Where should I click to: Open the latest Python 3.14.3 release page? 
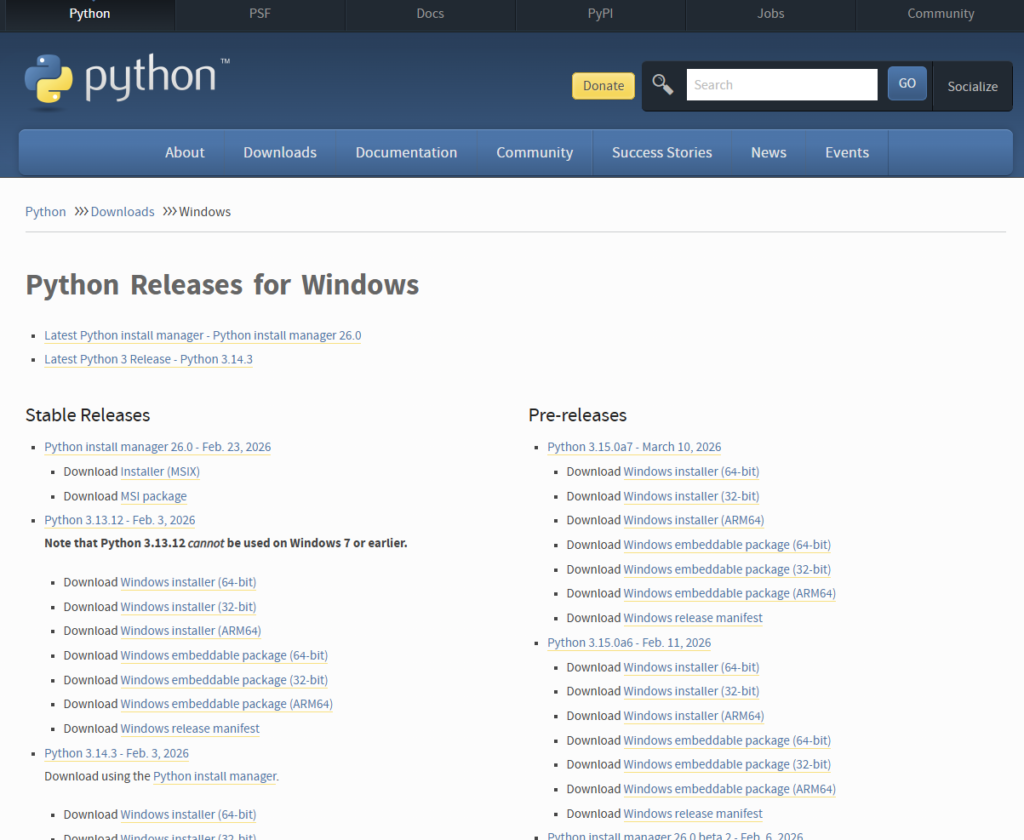pos(148,359)
